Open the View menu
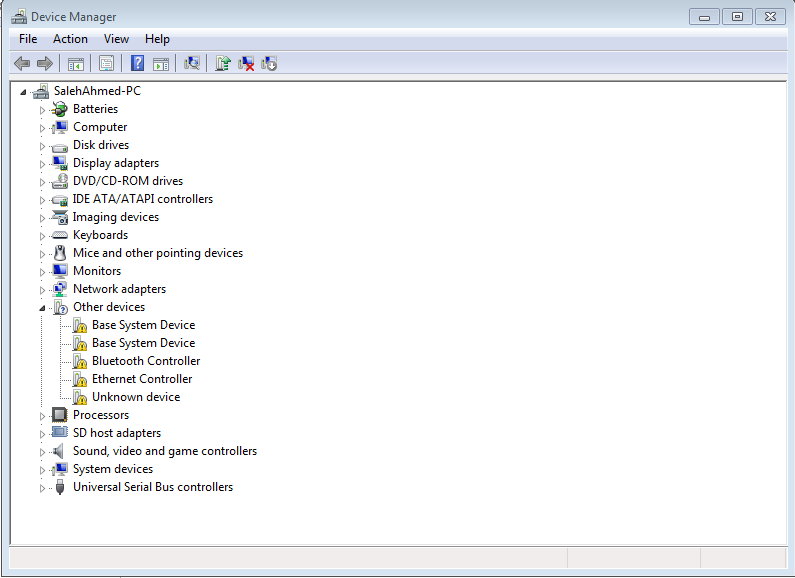 tap(116, 39)
